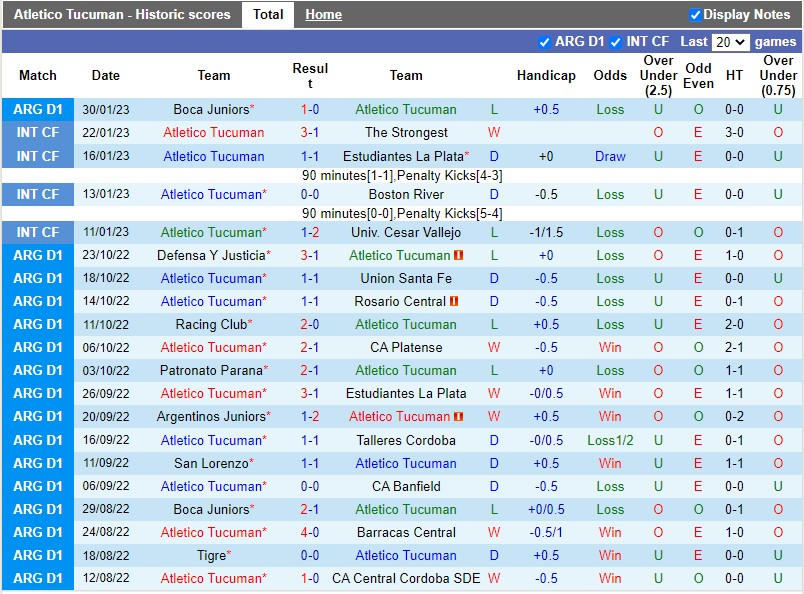This screenshot has width=804, height=594.
Task: Click the 3-1 result versus The Strongest
Action: click(310, 132)
